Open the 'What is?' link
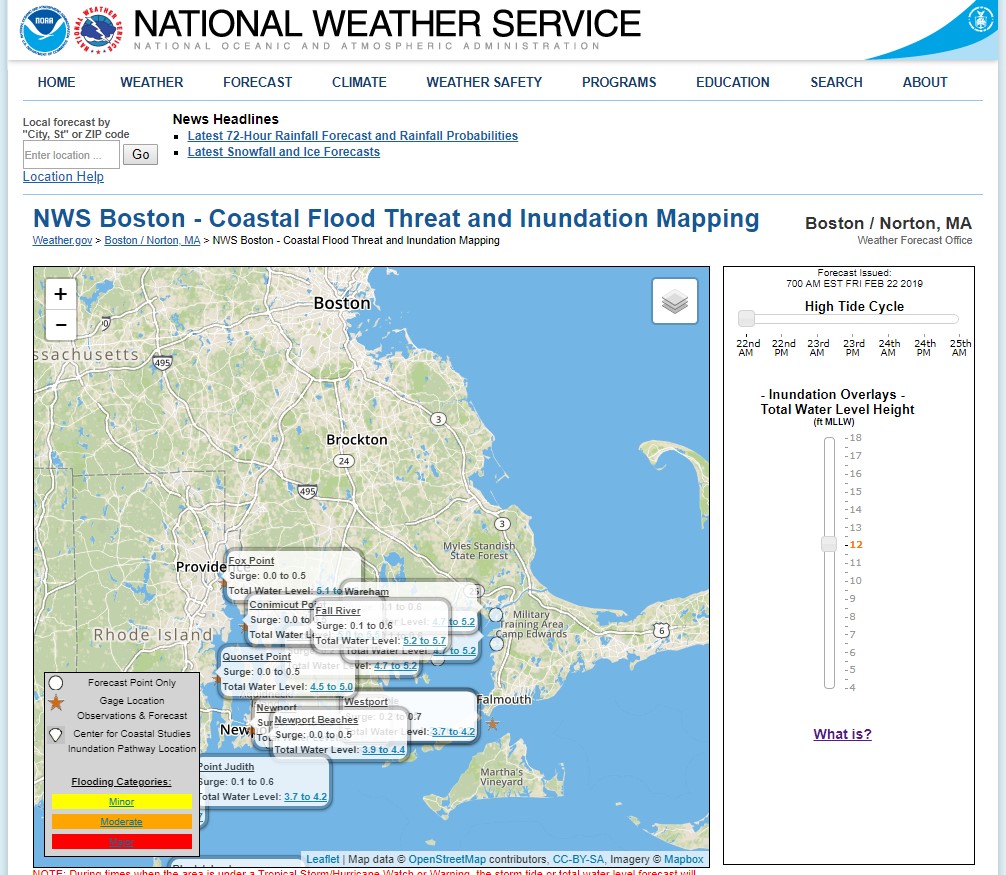 click(842, 734)
